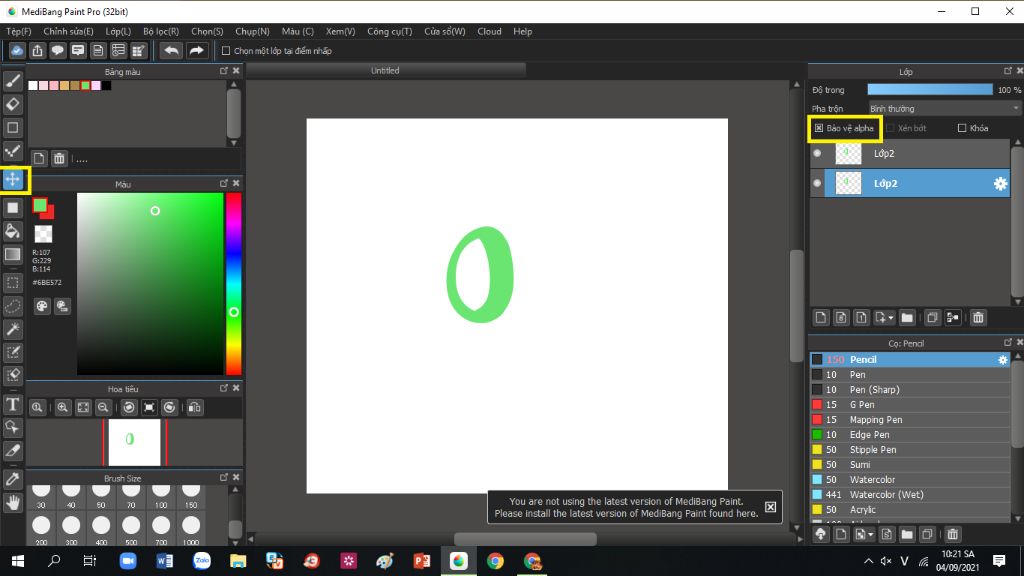Pick the black swatch in the palette
The image size is (1024, 576).
(x=106, y=86)
